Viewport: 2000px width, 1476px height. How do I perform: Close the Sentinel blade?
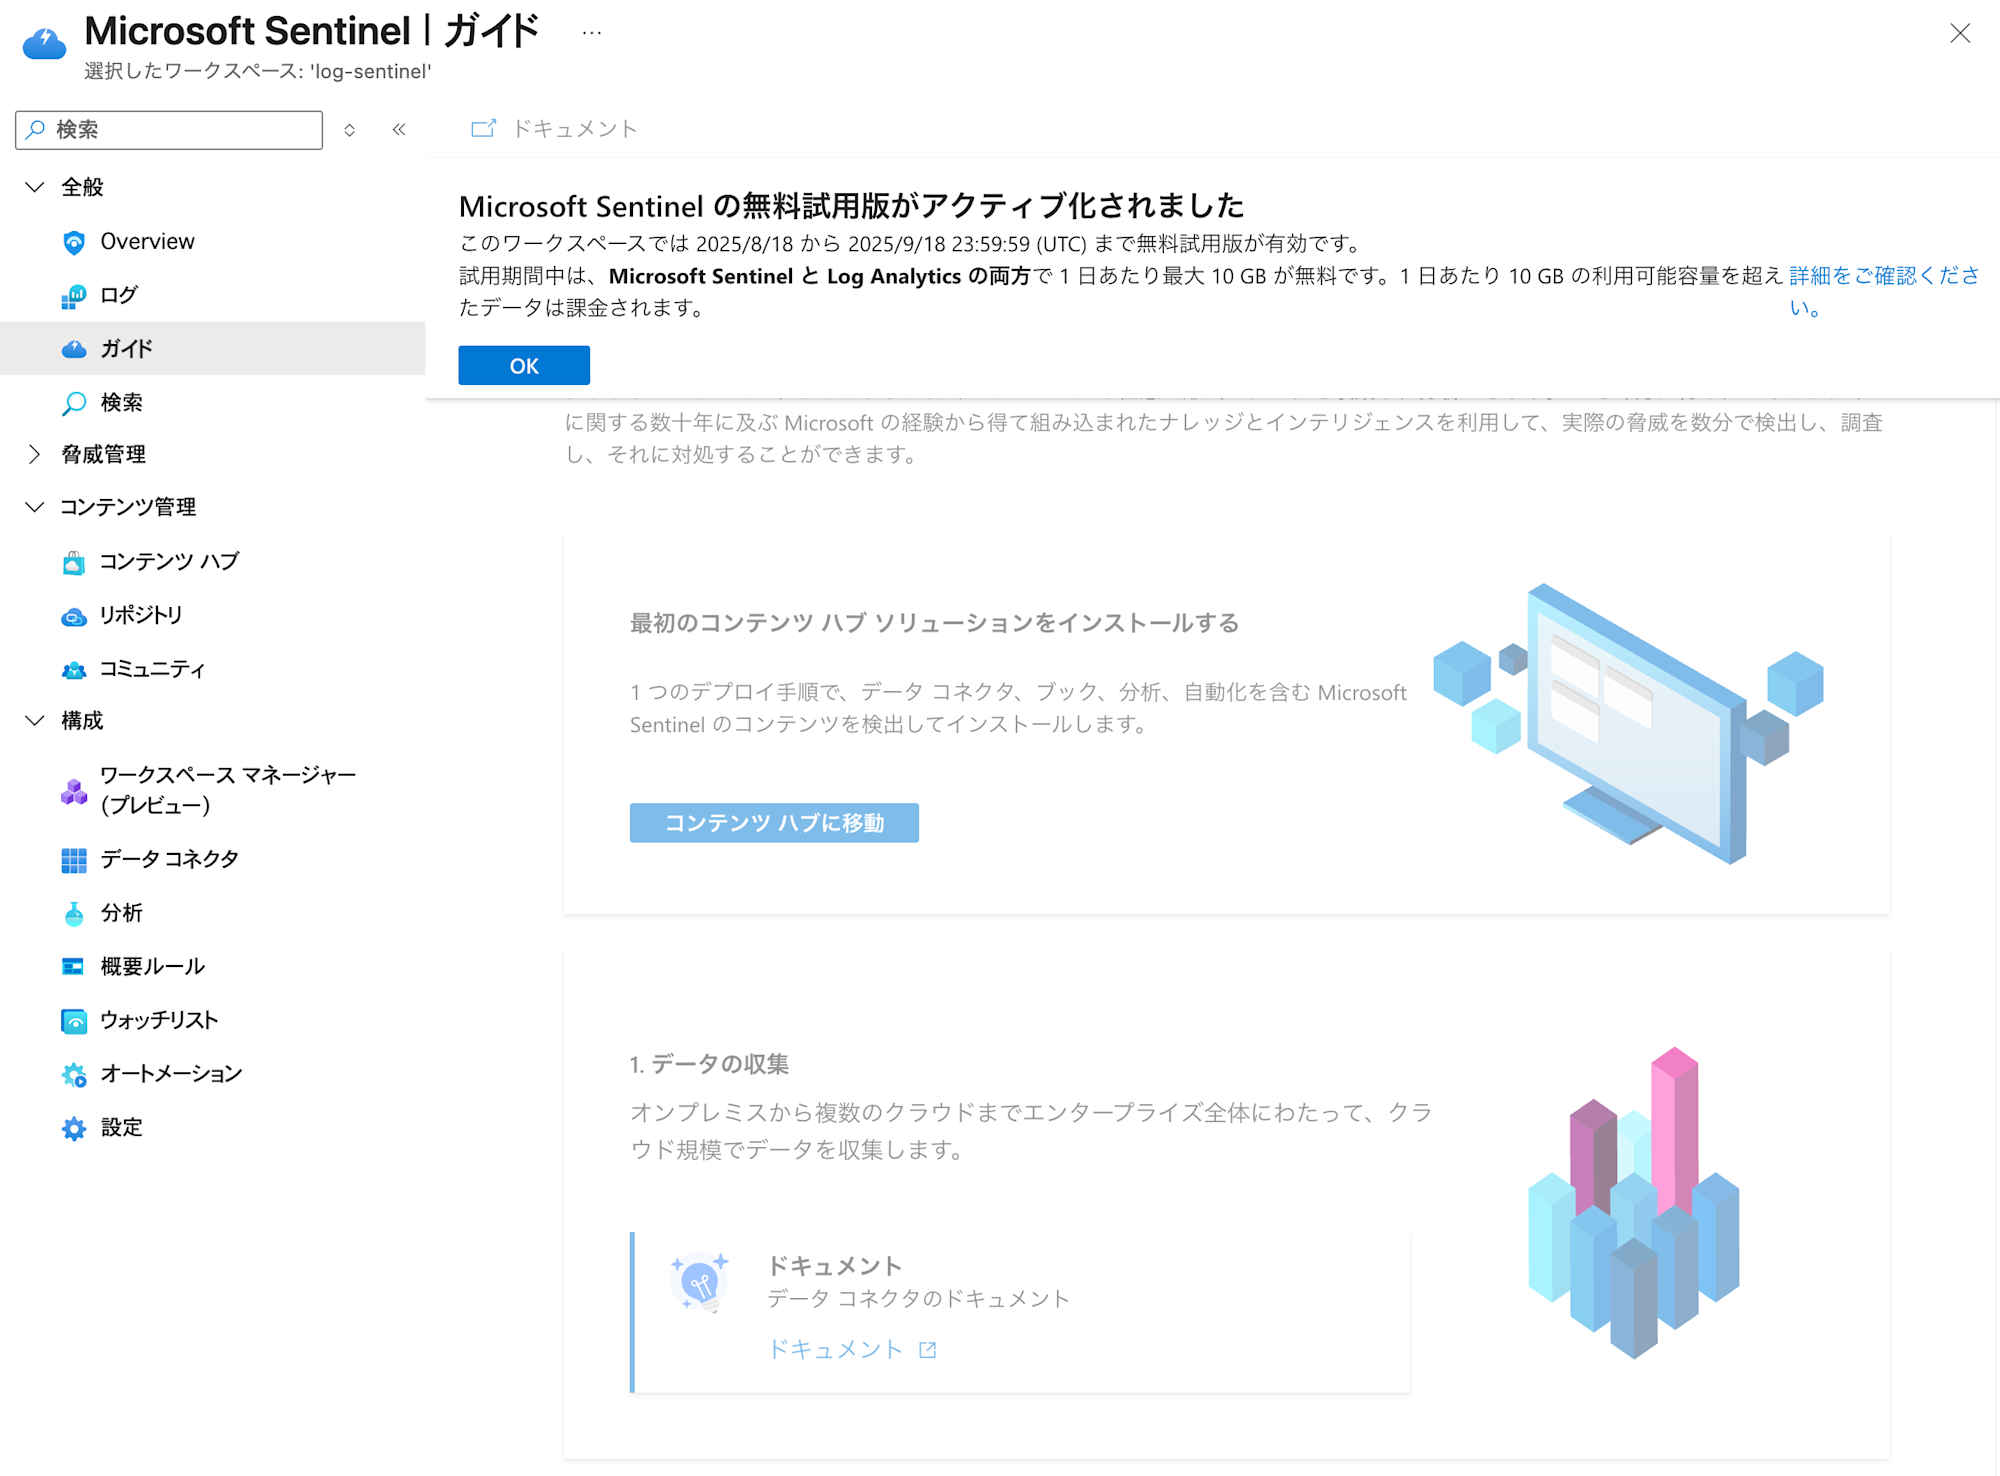pos(1960,33)
